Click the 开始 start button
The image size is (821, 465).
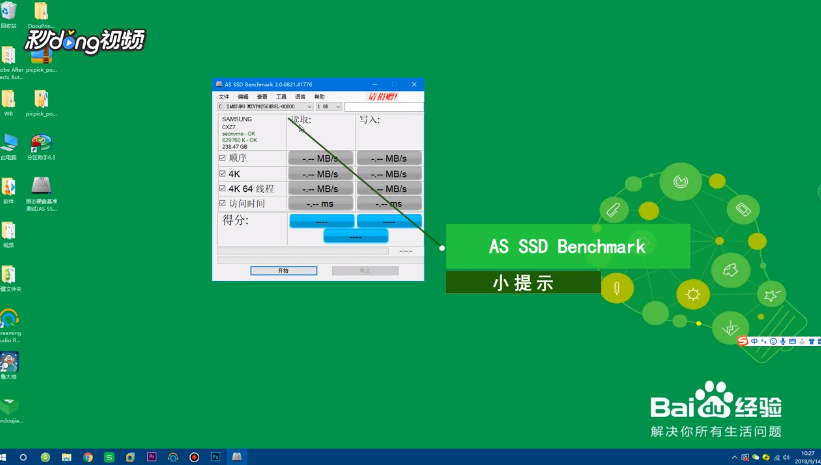tap(283, 271)
